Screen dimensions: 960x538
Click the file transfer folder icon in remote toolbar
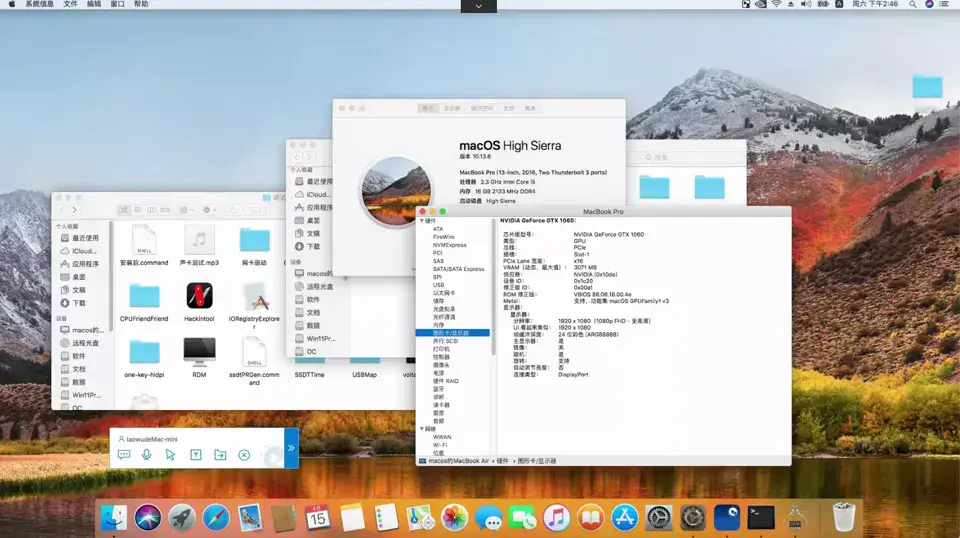(220, 455)
